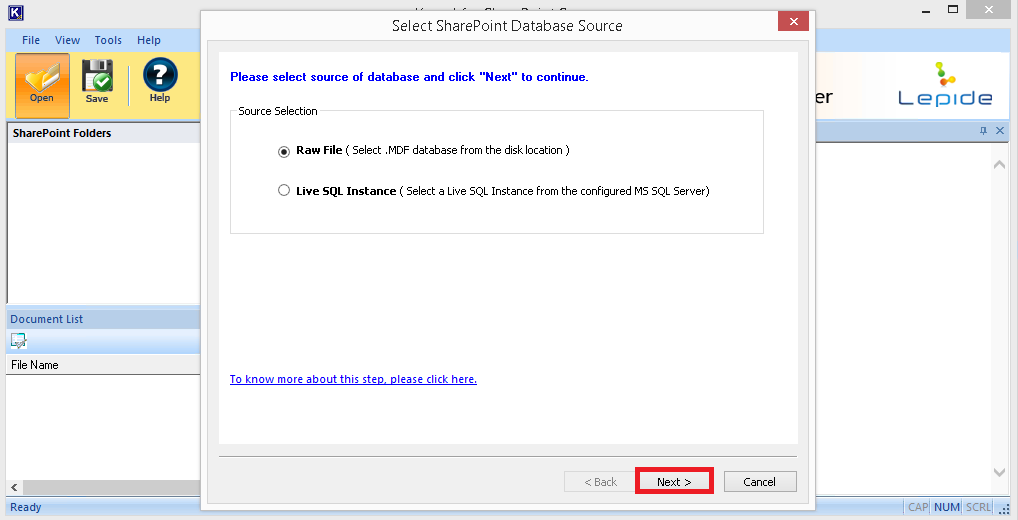Open Help from the toolbar question-mark icon
This screenshot has height=520, width=1018.
[x=160, y=81]
